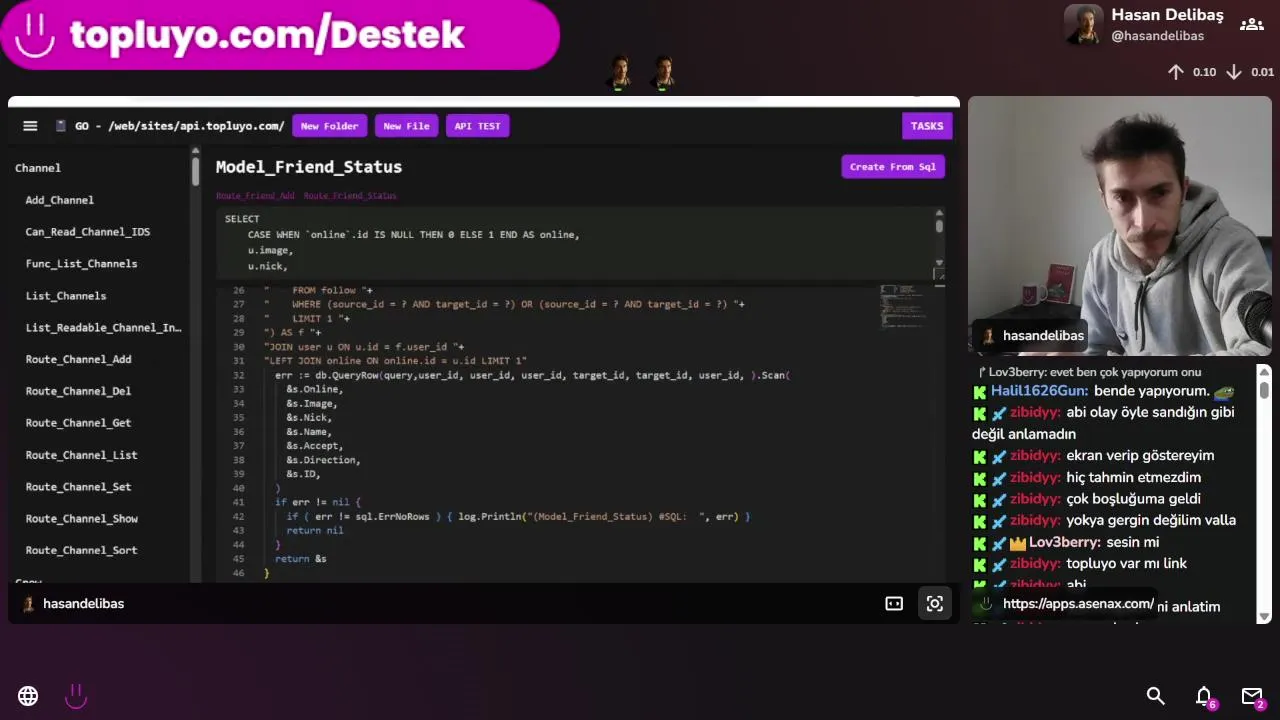Viewport: 1280px width, 720px height.
Task: Click Lov3berry username in 'sesin mi' message
Action: 1065,543
